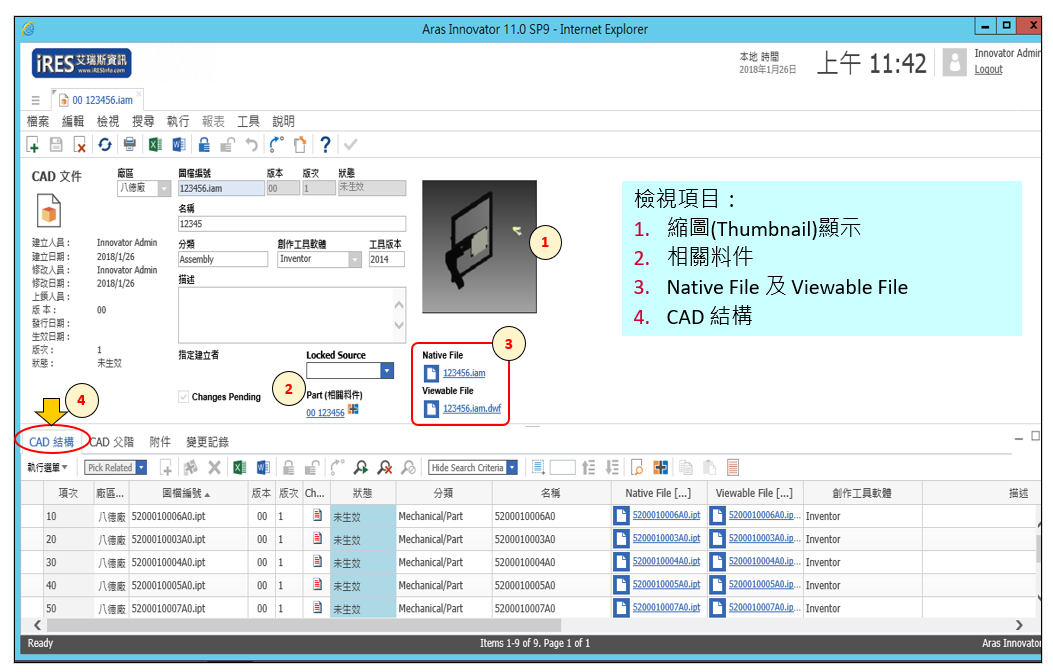1053x672 pixels.
Task: Switch to the CAD 結構 tab
Action: (x=52, y=442)
